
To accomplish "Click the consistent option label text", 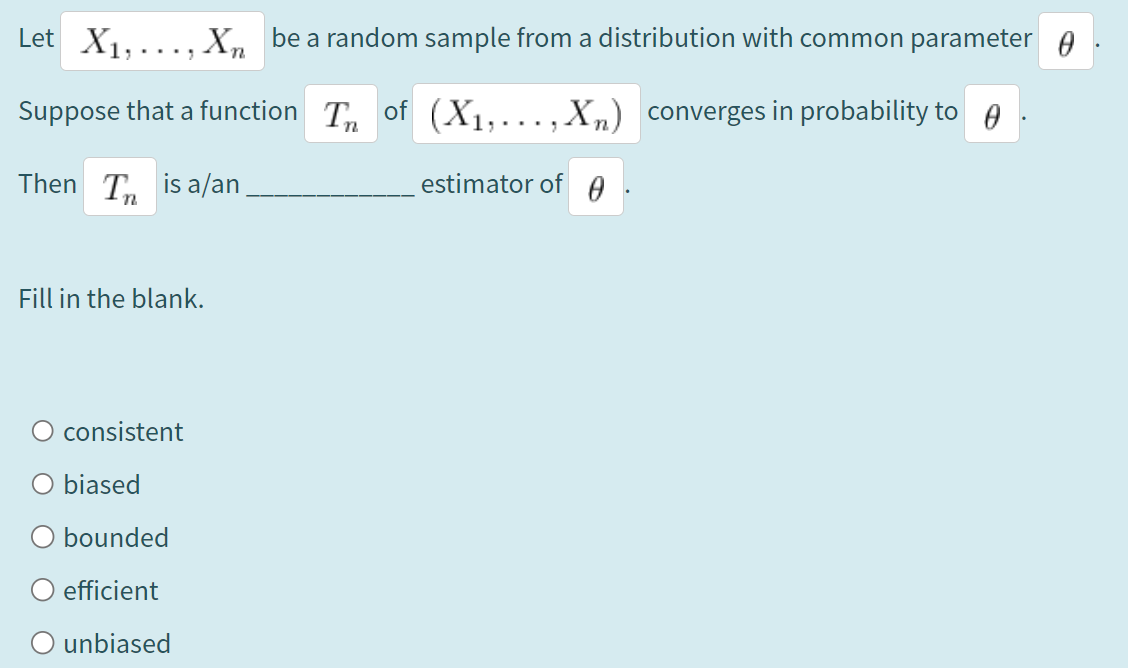I will [123, 432].
